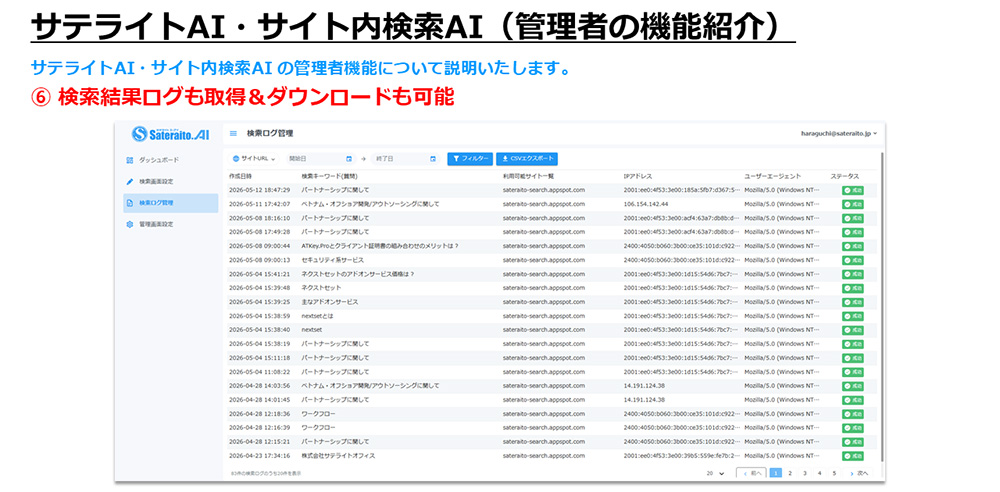The width and height of the screenshot is (1000, 492).
Task: Click sateraito-search.appspot.com in the 2026-05-12 row
Action: (543, 190)
